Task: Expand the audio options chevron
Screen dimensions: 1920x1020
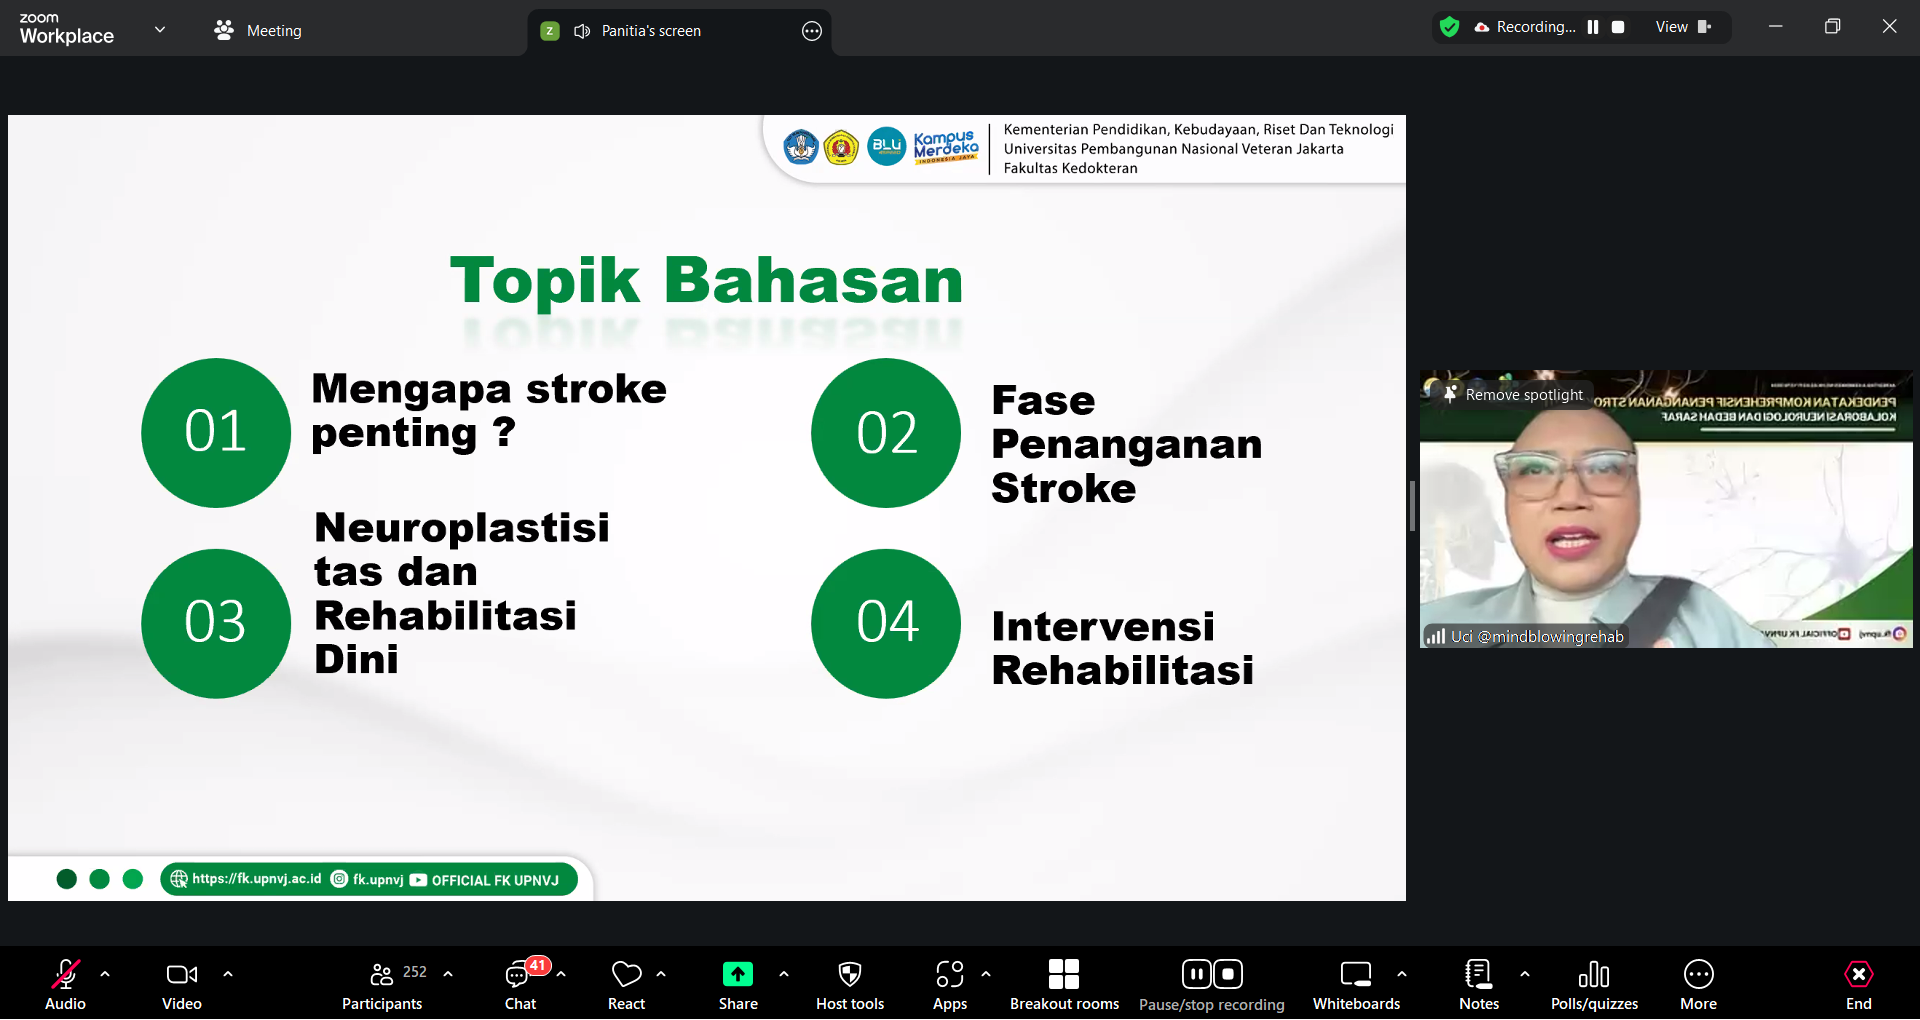Action: (x=105, y=973)
